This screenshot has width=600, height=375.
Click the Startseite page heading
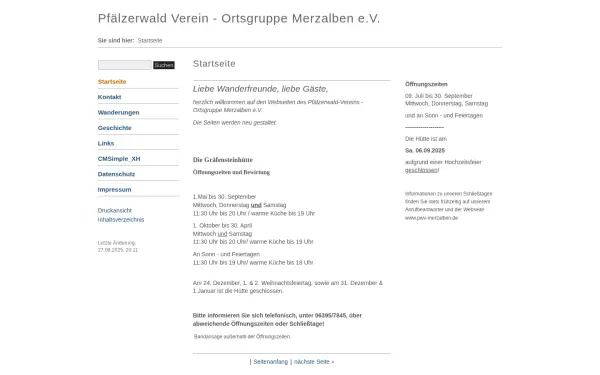click(214, 64)
